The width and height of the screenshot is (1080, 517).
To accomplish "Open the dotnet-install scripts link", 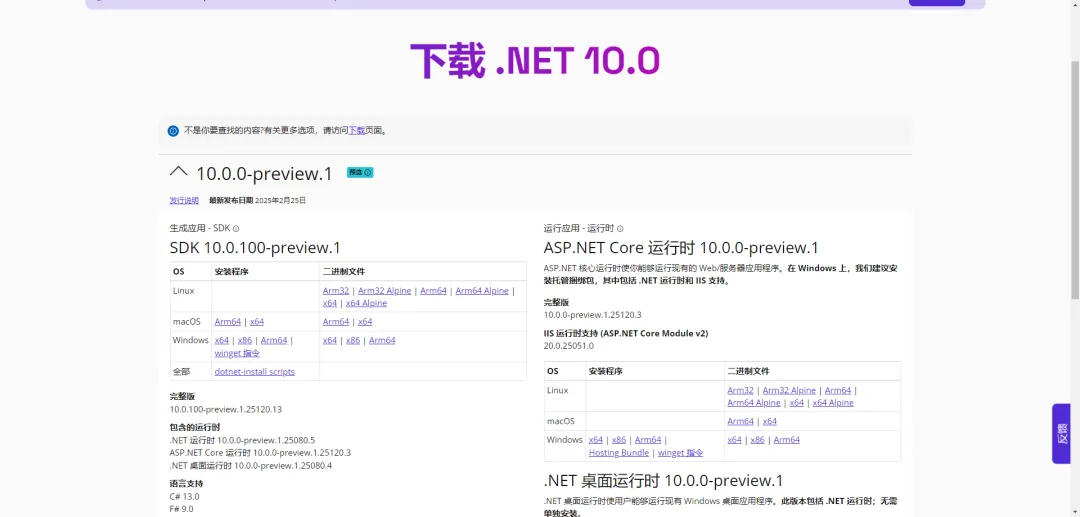I will pyautogui.click(x=255, y=372).
